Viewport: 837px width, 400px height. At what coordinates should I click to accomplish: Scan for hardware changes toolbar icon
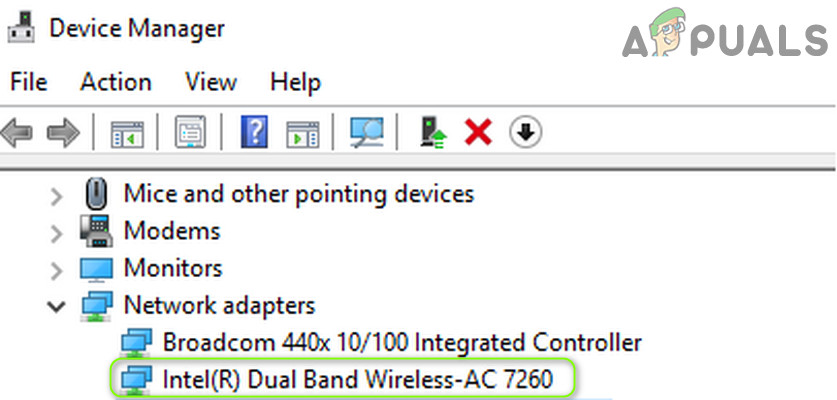click(x=366, y=132)
